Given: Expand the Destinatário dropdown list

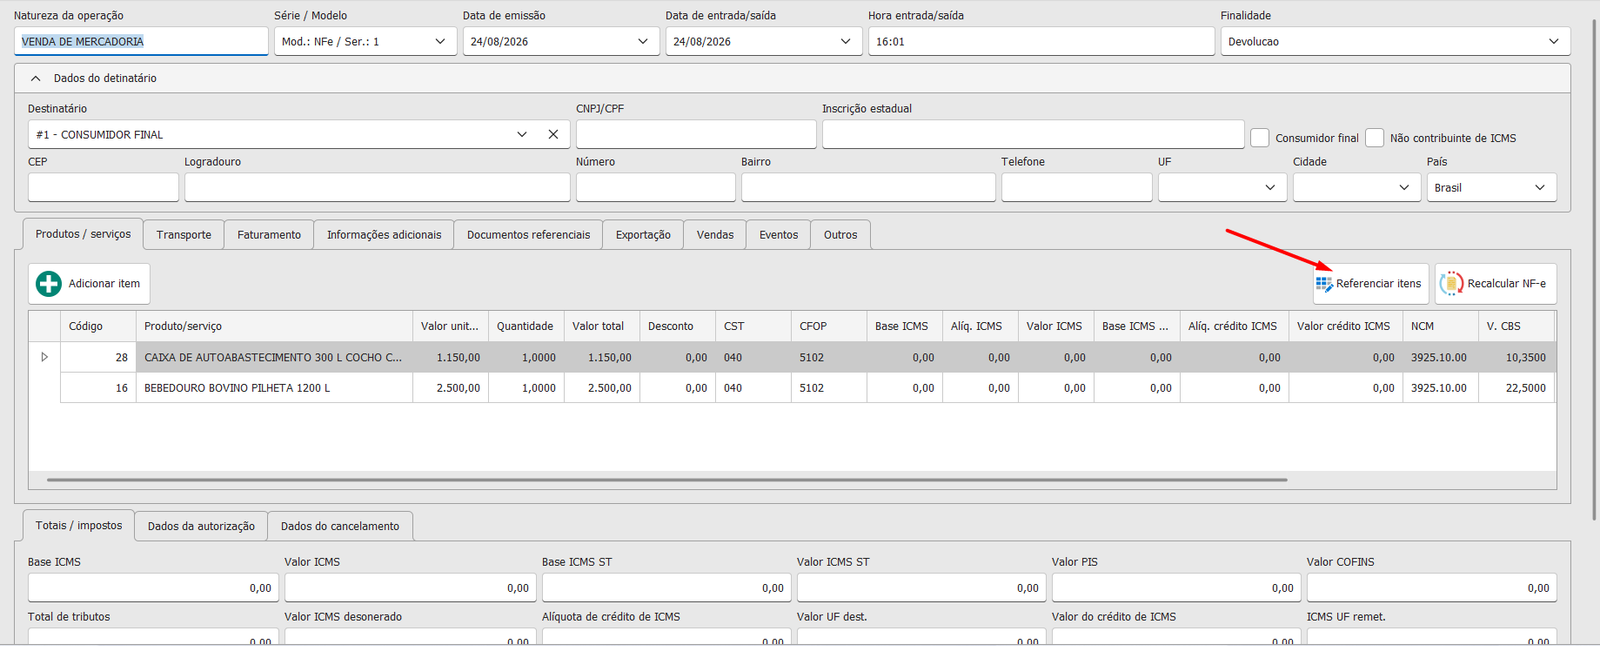Looking at the screenshot, I should pyautogui.click(x=522, y=134).
